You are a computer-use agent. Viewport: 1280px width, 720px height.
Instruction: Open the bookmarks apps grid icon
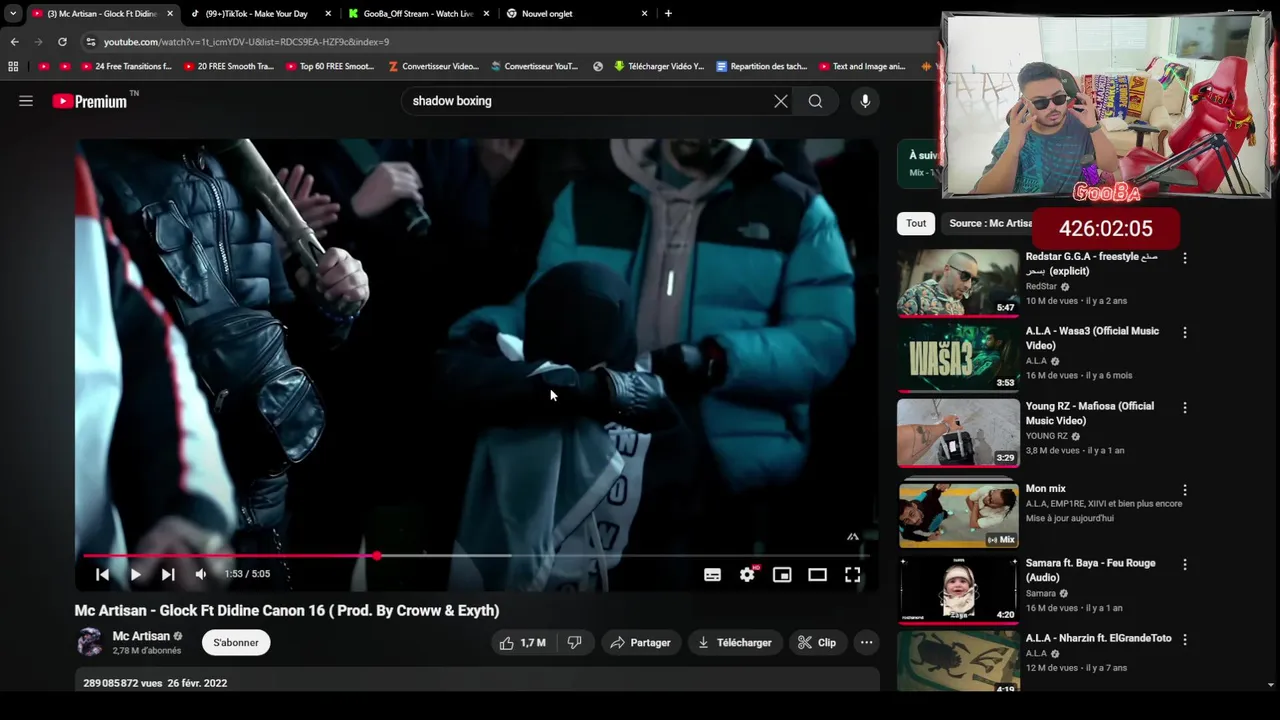(13, 67)
